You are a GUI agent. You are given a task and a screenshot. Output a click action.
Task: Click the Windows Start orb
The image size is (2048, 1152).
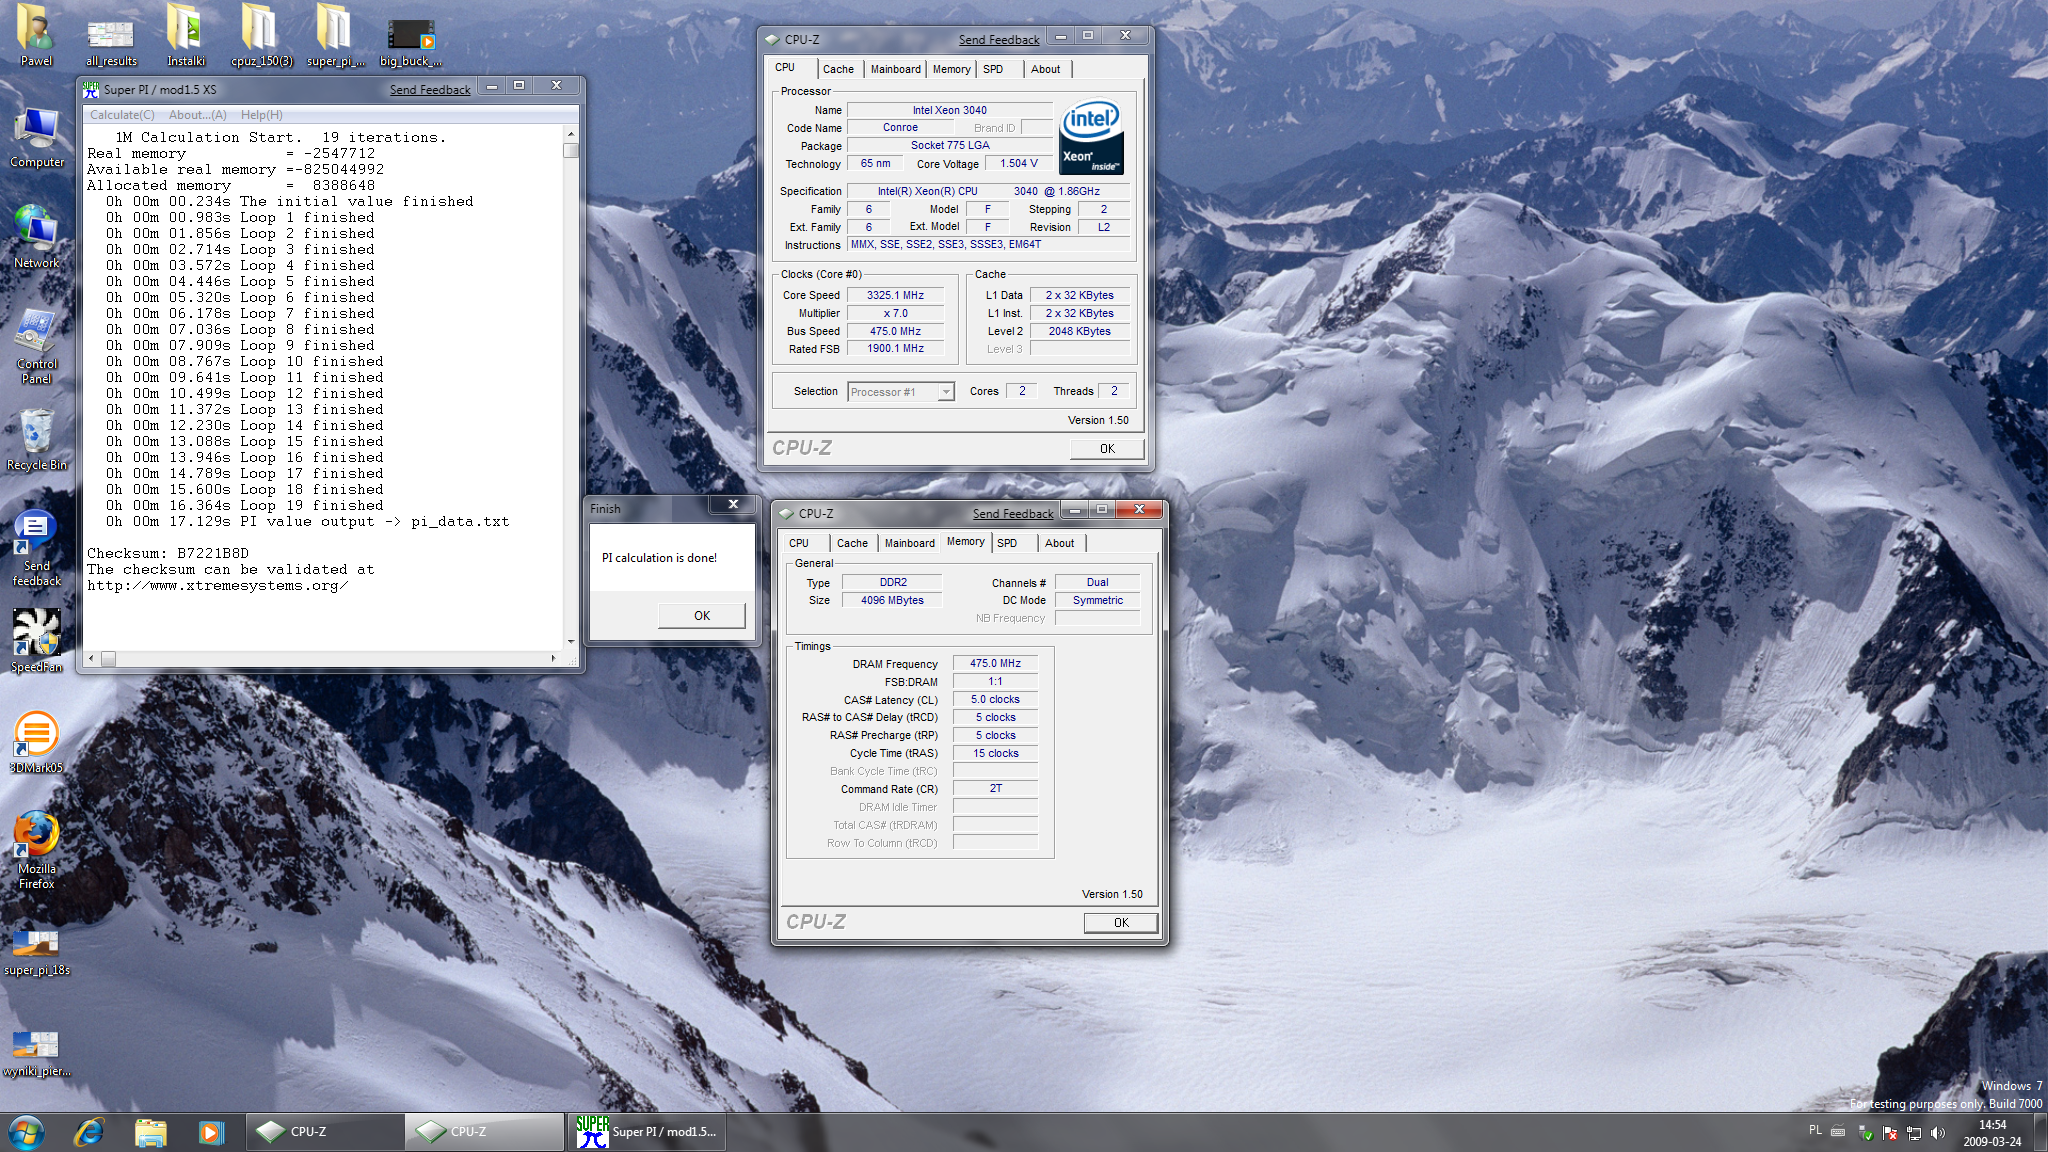click(27, 1131)
